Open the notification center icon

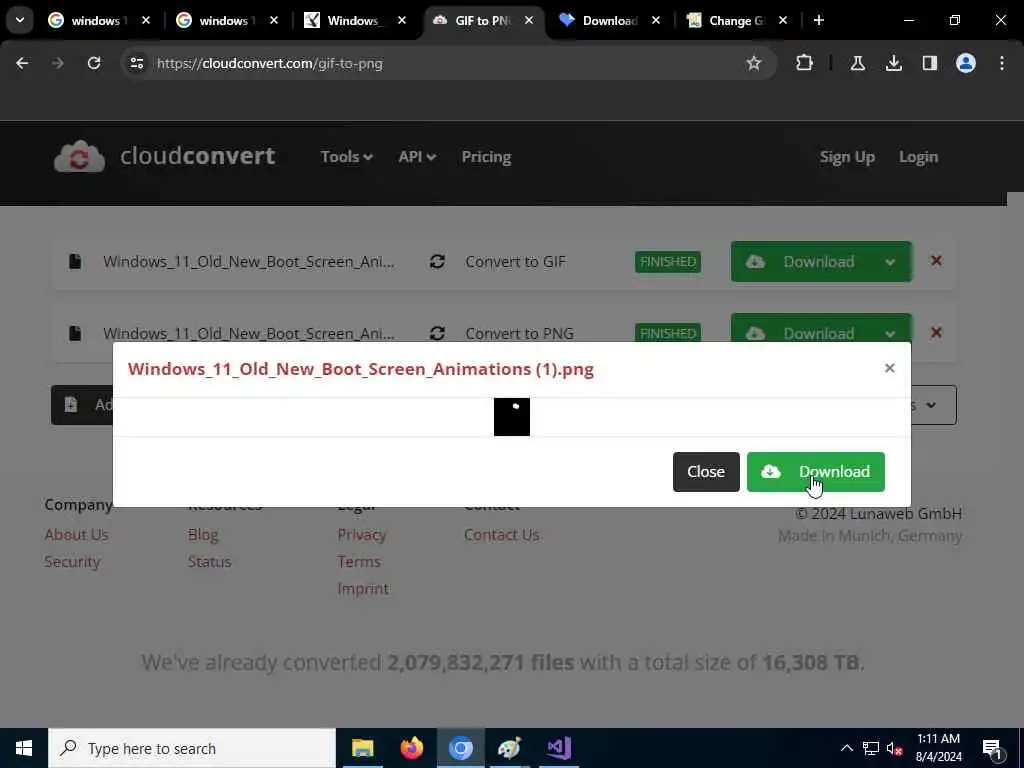pyautogui.click(x=993, y=748)
